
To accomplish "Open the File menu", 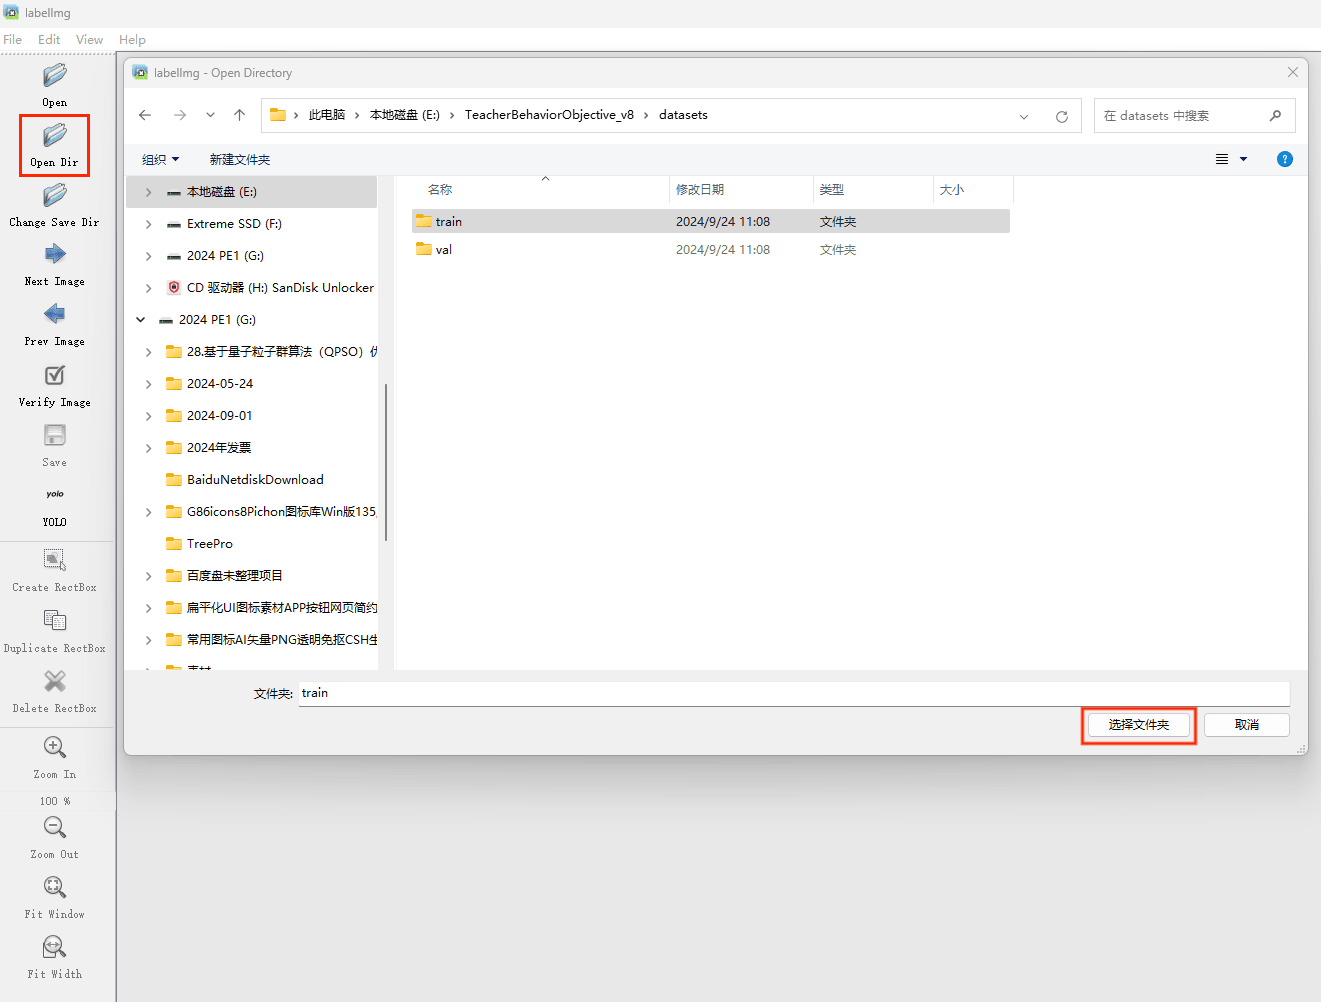I will 13,40.
